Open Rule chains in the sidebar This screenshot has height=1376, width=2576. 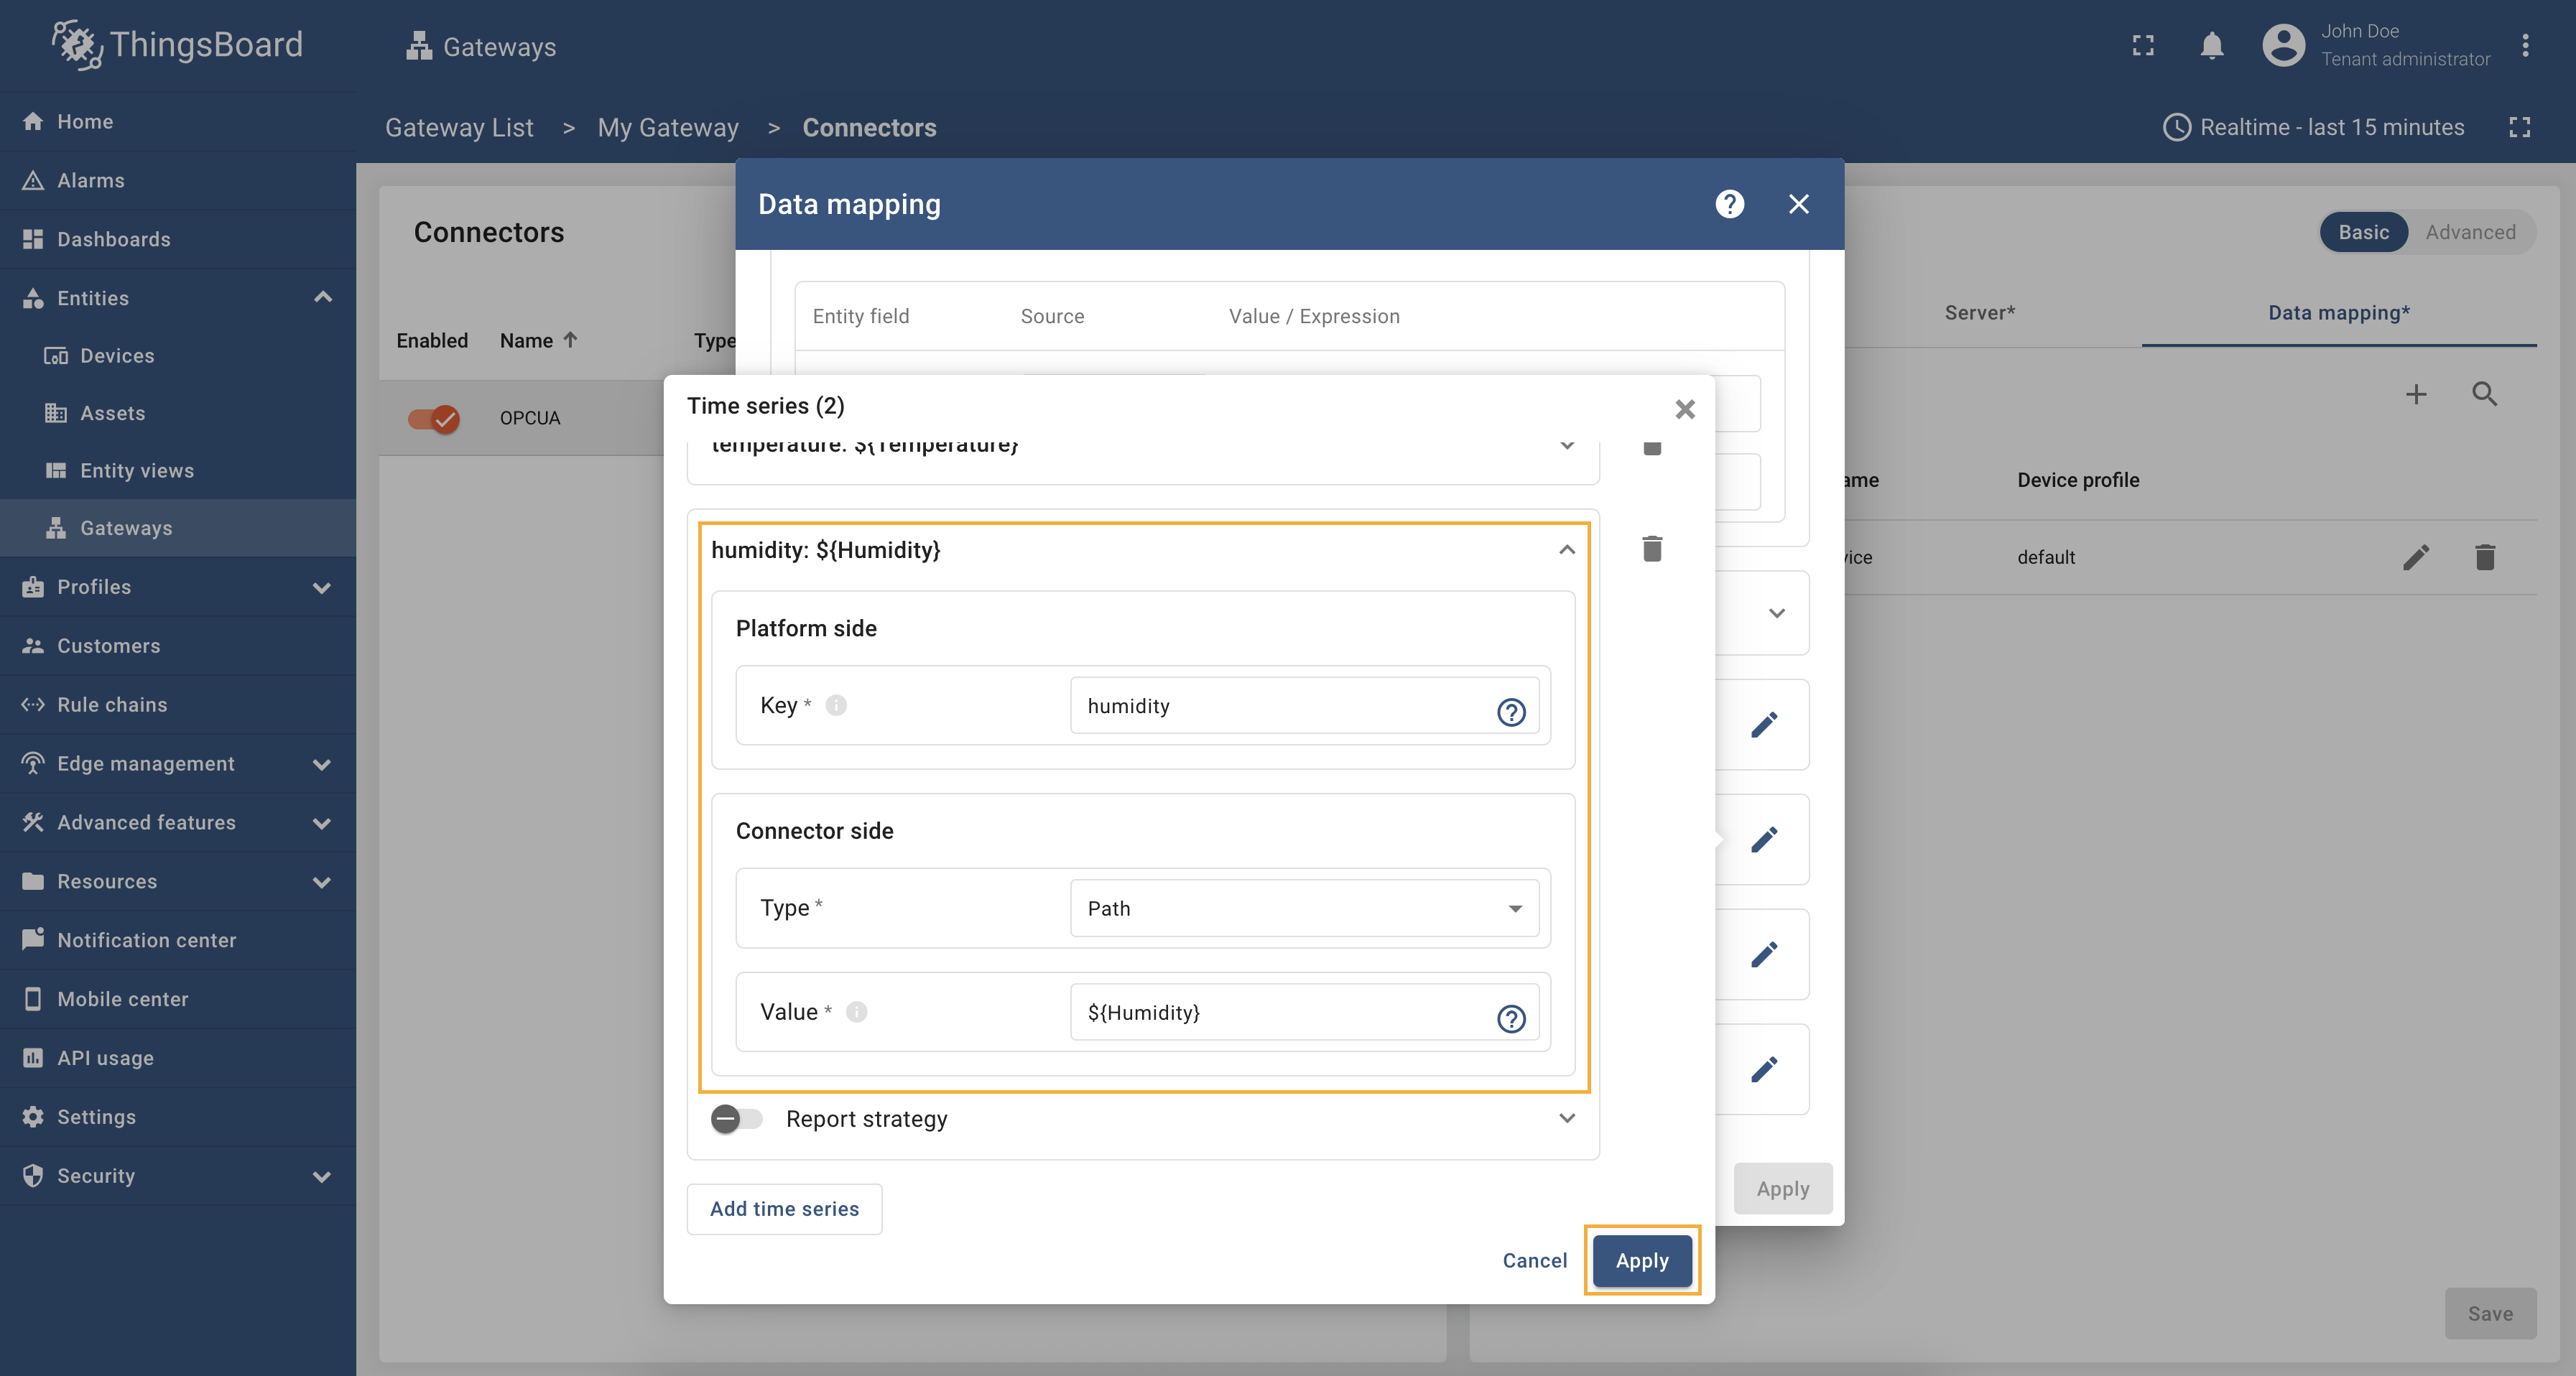tap(112, 705)
